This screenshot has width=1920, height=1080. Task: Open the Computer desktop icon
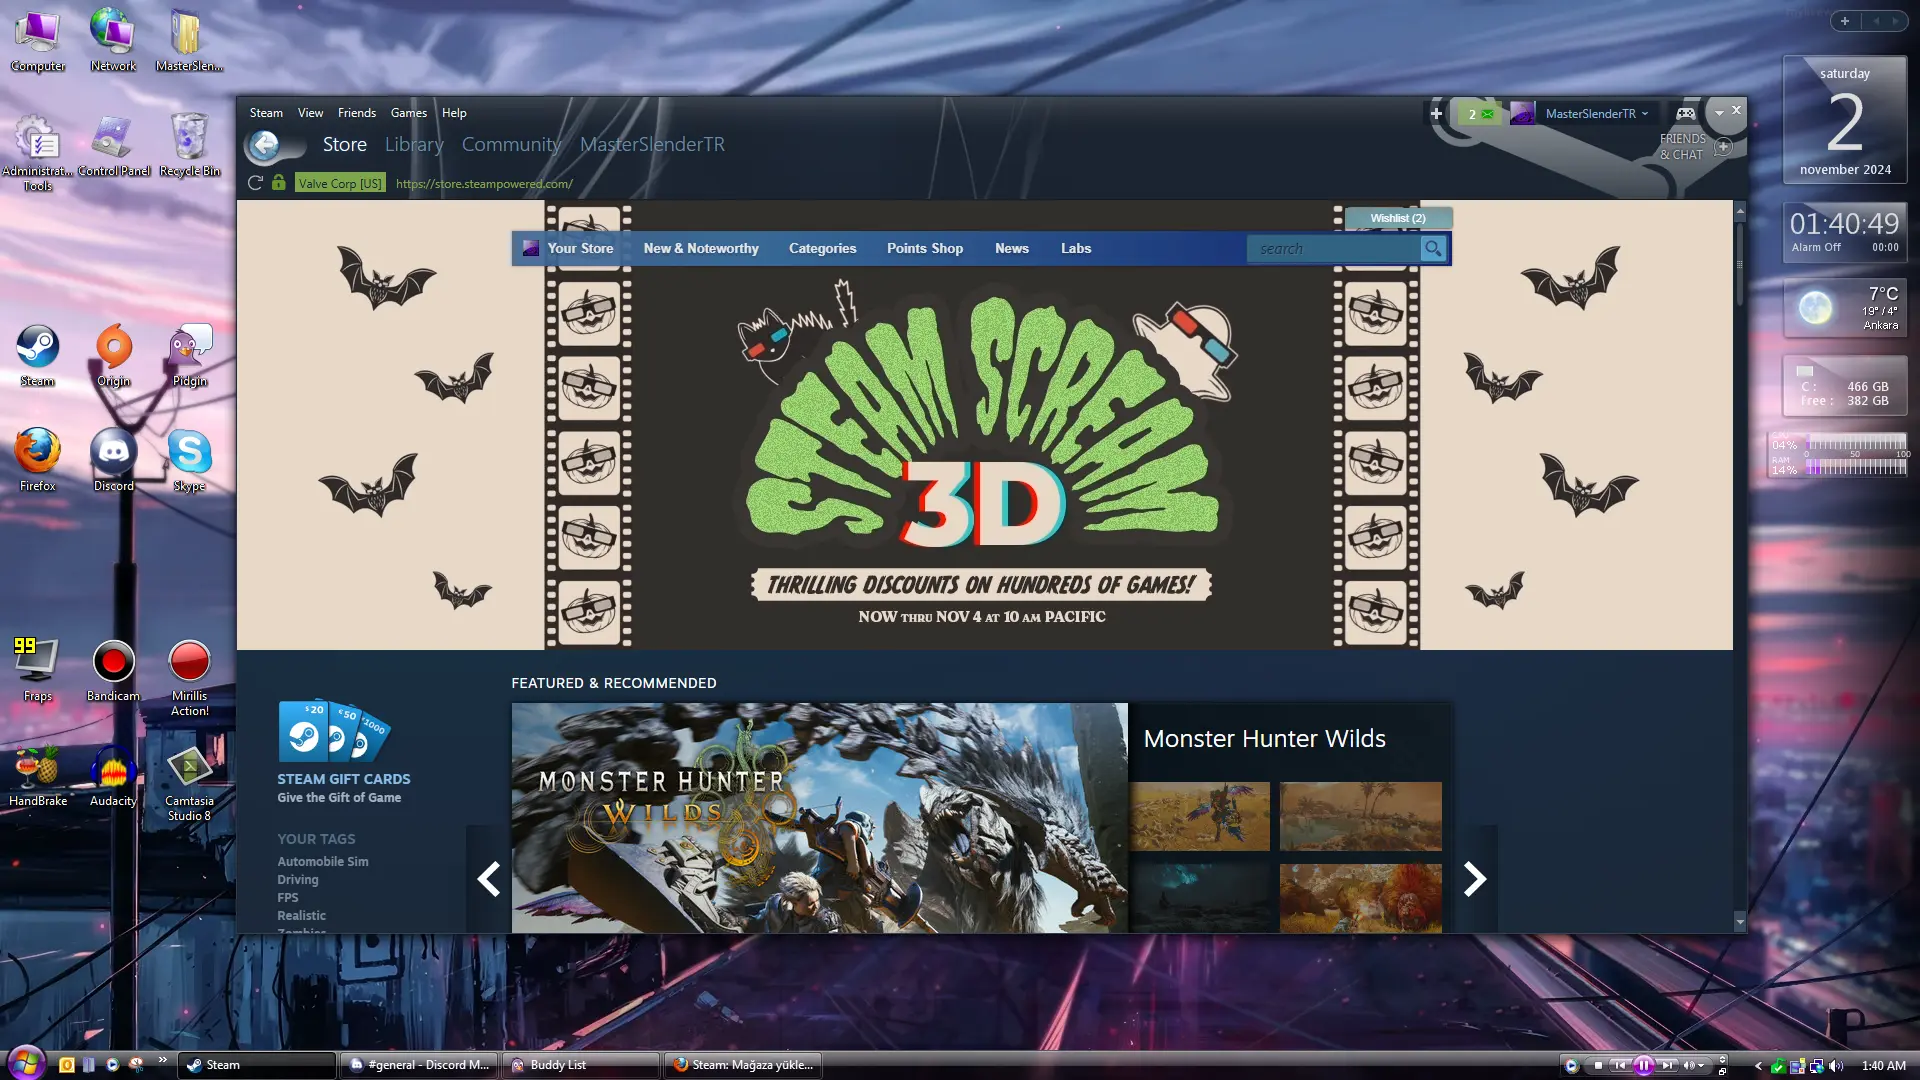38,41
